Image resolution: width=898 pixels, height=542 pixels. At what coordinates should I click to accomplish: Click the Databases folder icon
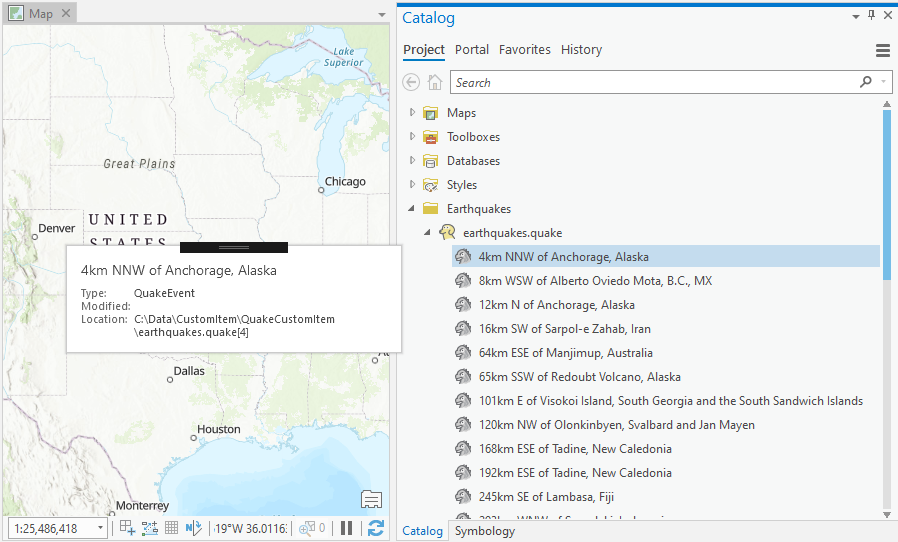pos(431,161)
